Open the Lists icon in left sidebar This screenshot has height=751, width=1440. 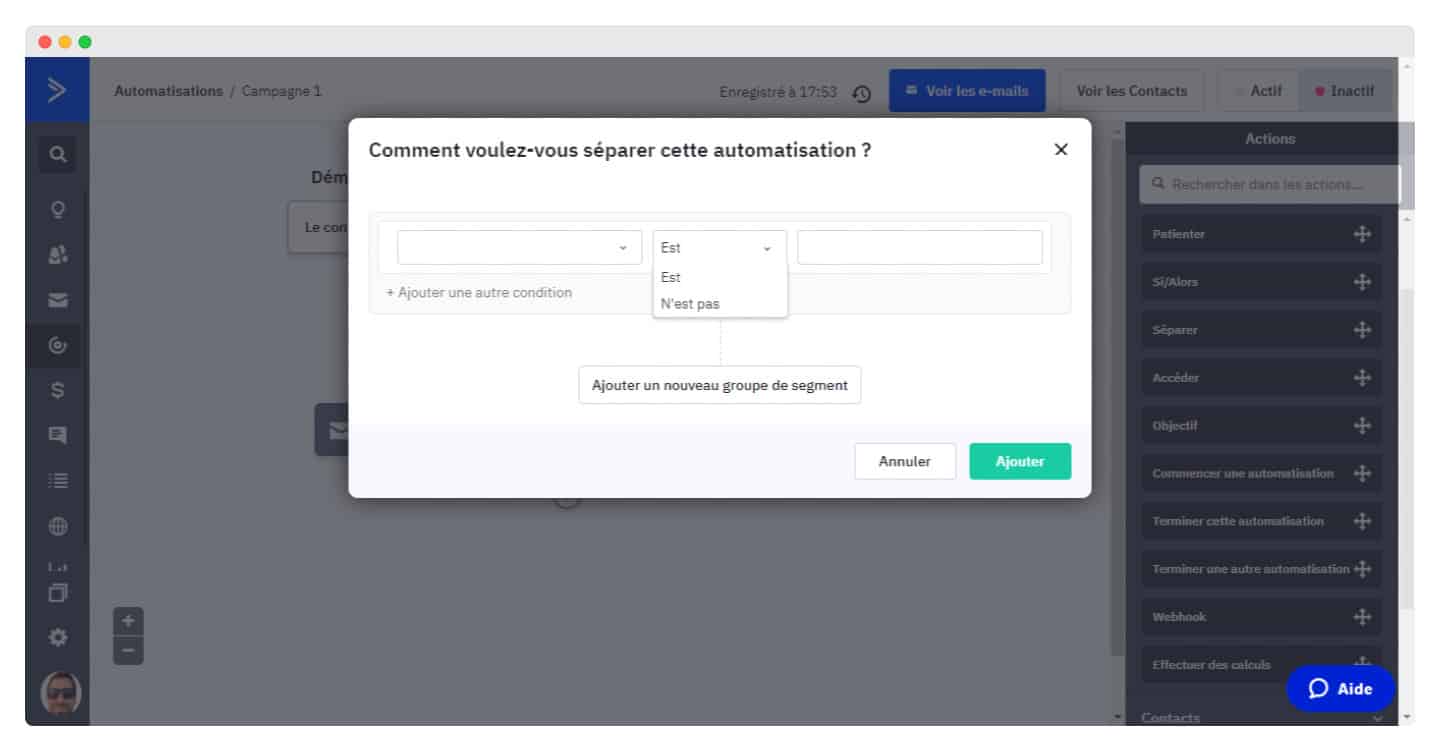tap(58, 481)
